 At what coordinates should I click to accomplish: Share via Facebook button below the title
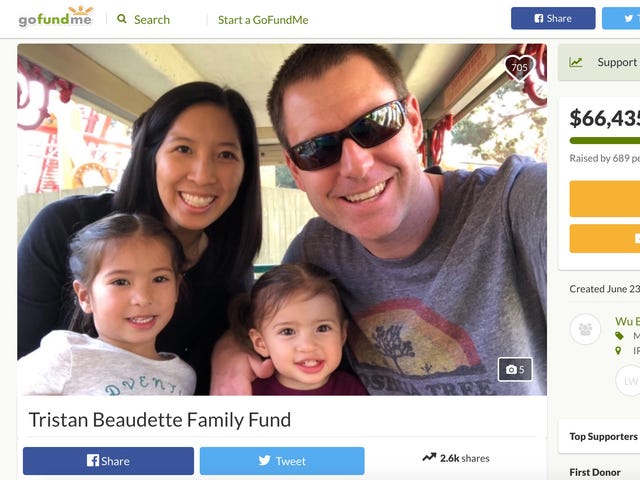pyautogui.click(x=108, y=461)
